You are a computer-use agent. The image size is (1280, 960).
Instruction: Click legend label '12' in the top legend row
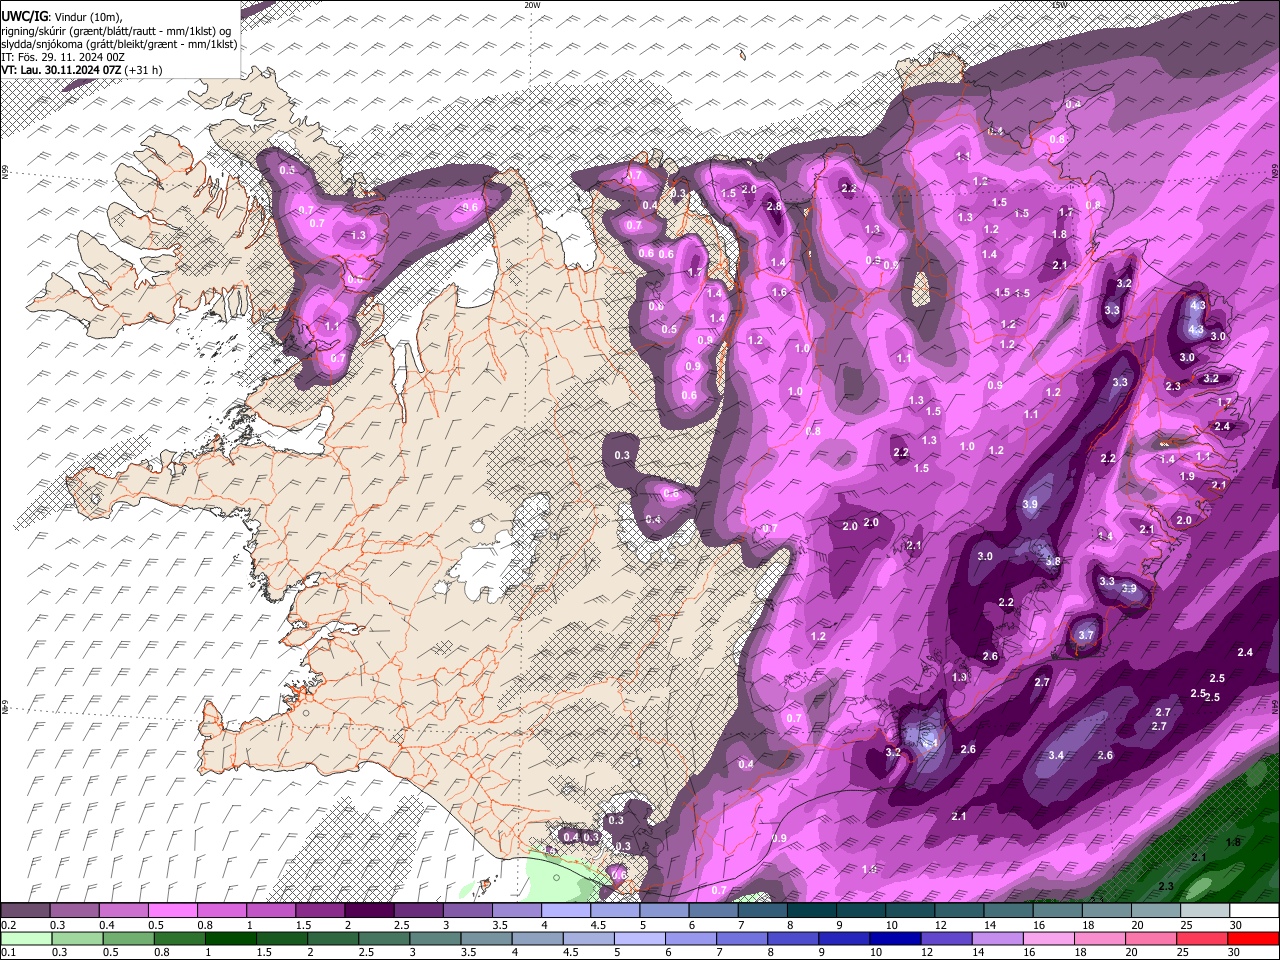[x=940, y=925]
